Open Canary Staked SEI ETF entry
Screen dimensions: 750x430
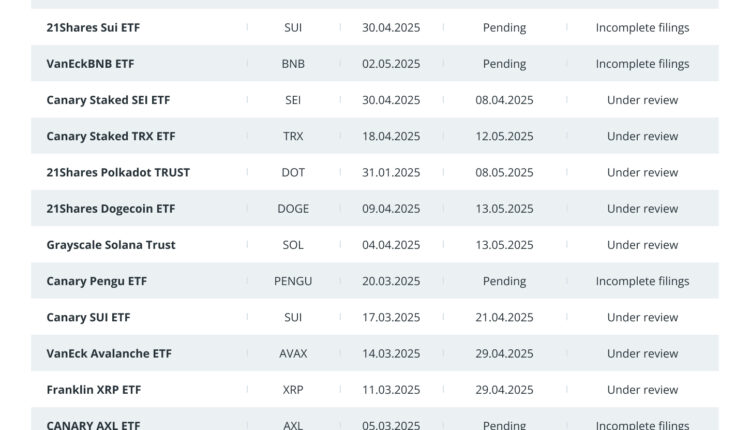tap(108, 100)
